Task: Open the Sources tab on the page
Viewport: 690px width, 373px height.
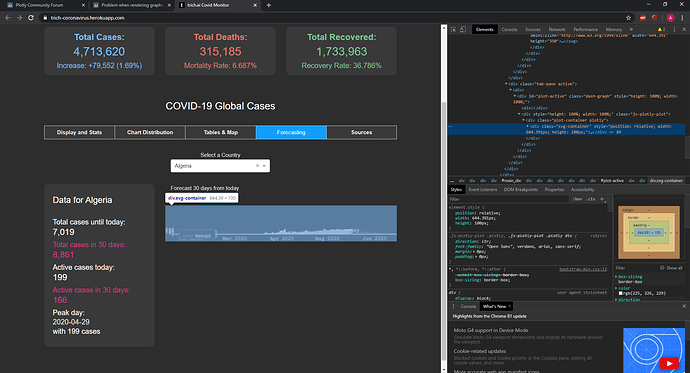Action: pos(362,132)
